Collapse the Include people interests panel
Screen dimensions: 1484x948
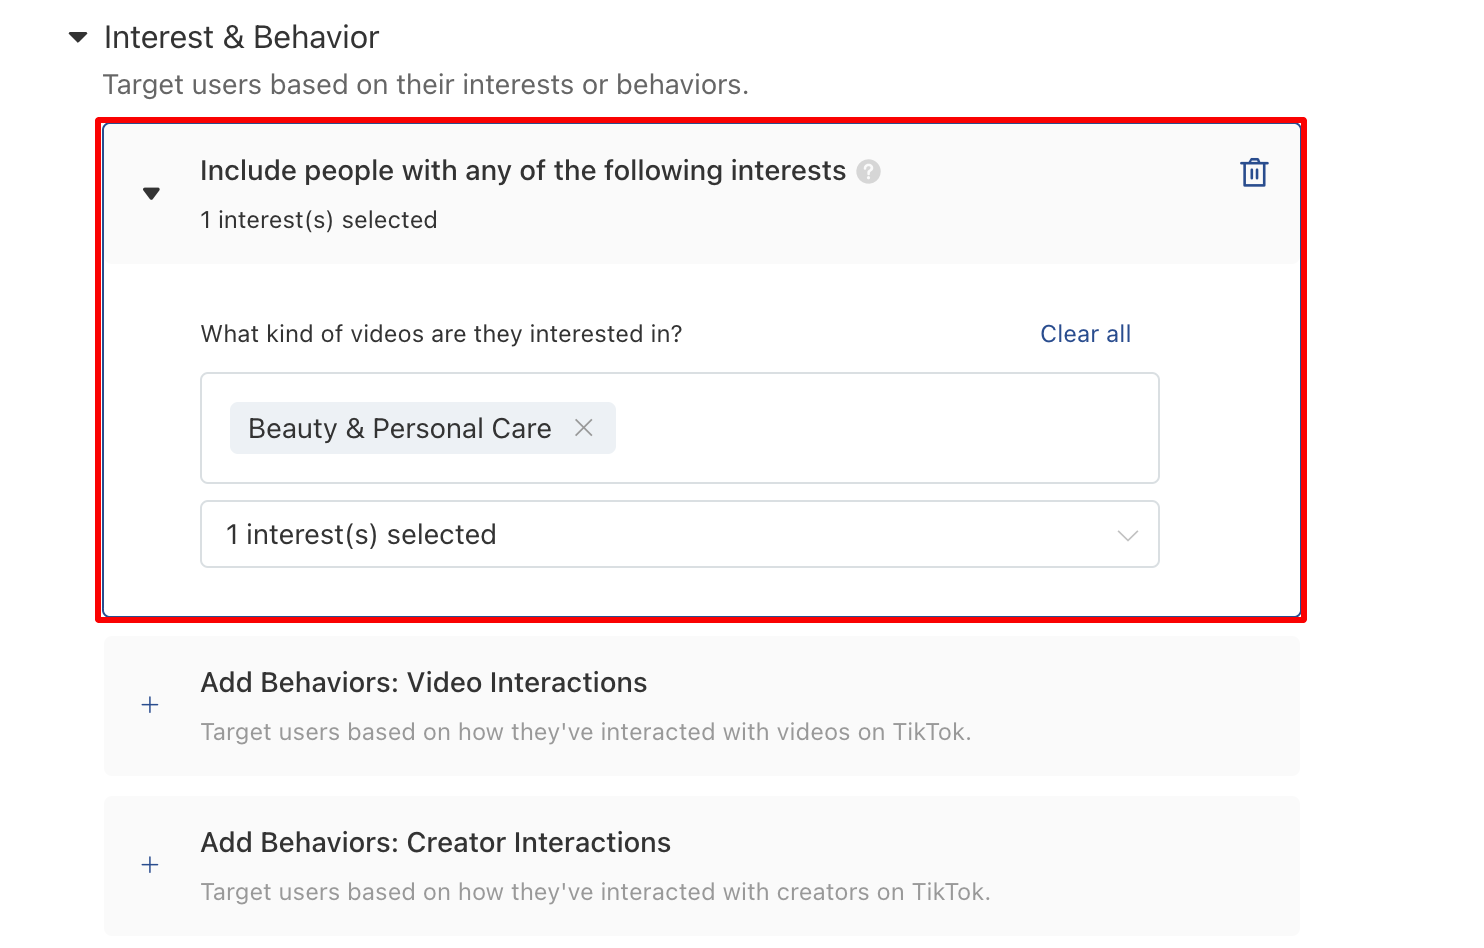point(151,194)
